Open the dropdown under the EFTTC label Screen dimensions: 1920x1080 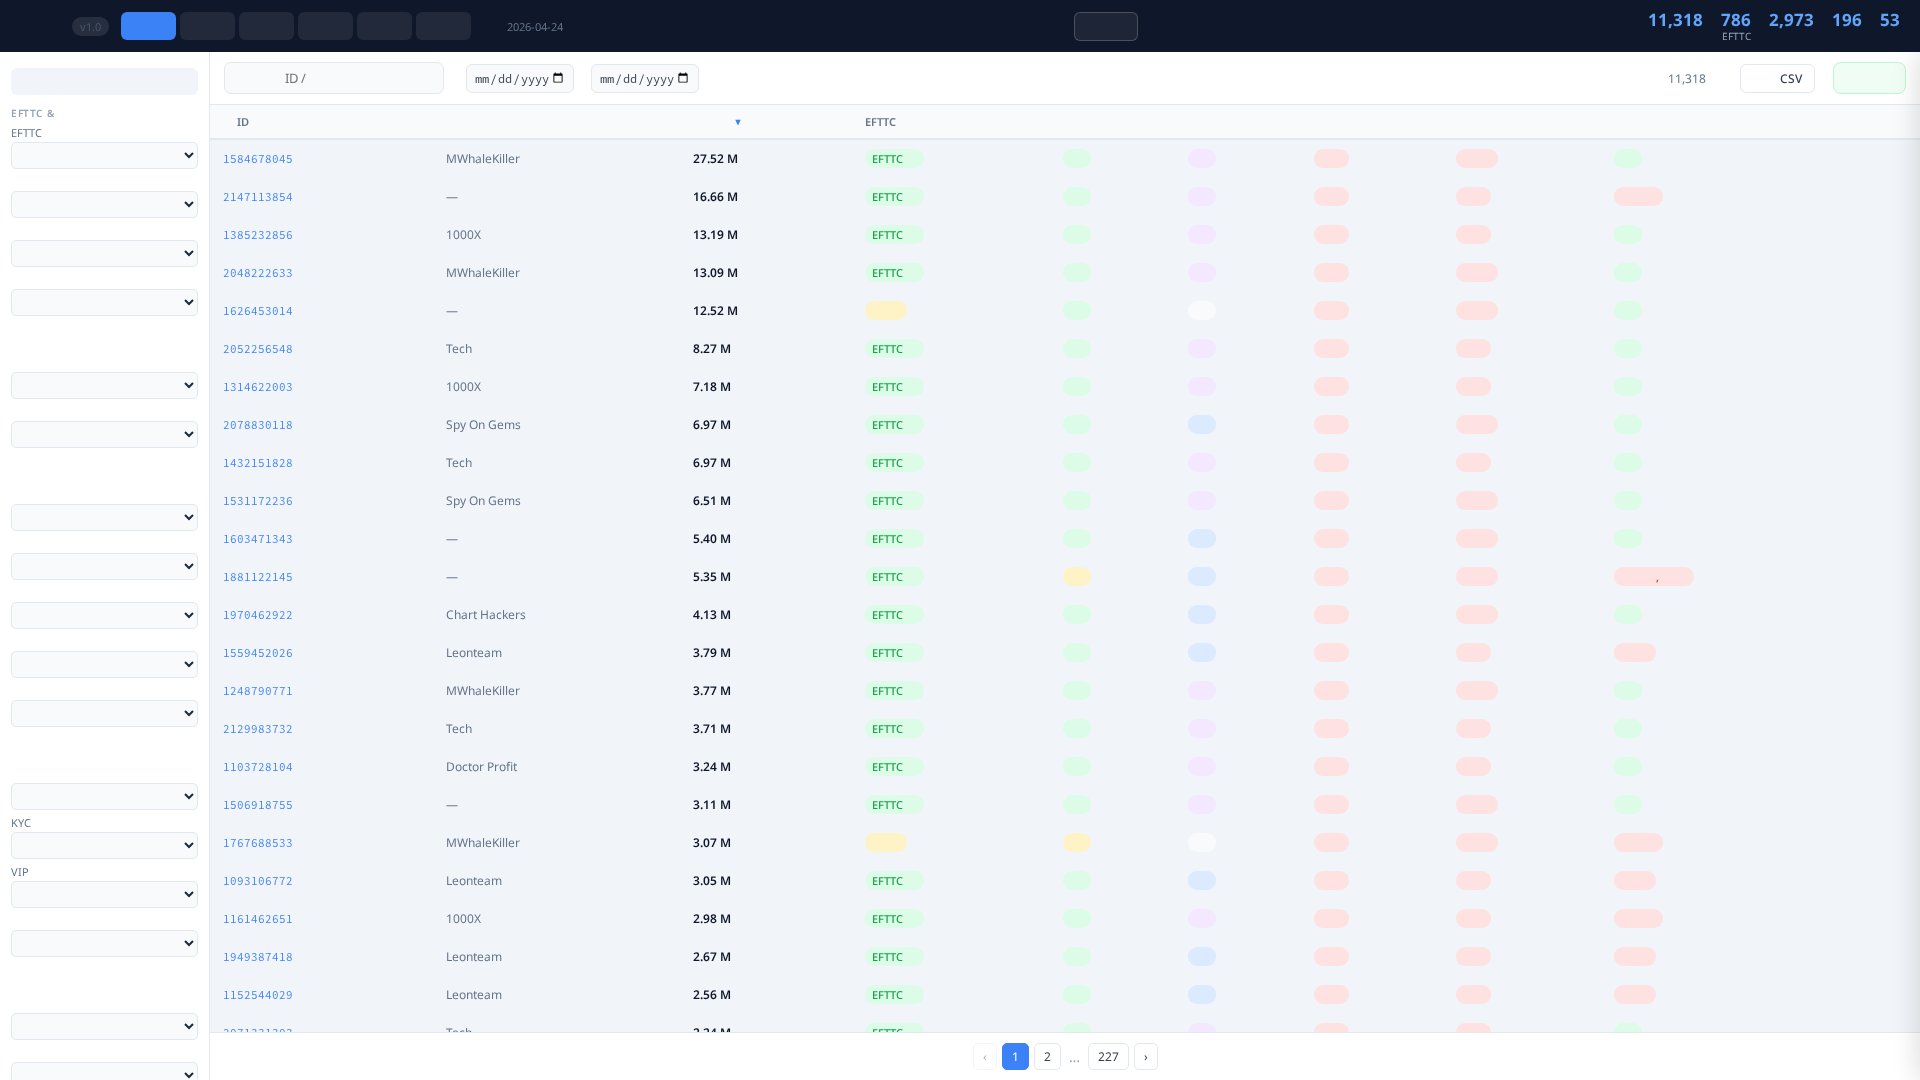[104, 156]
